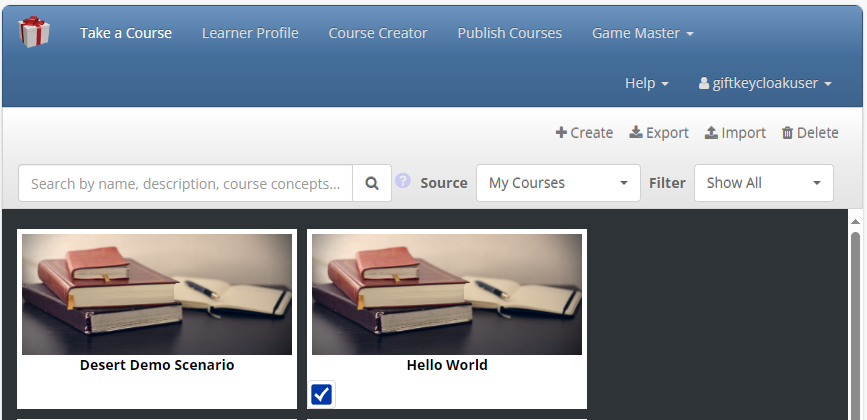Expand the Game Master menu
This screenshot has width=867, height=420.
coord(643,33)
